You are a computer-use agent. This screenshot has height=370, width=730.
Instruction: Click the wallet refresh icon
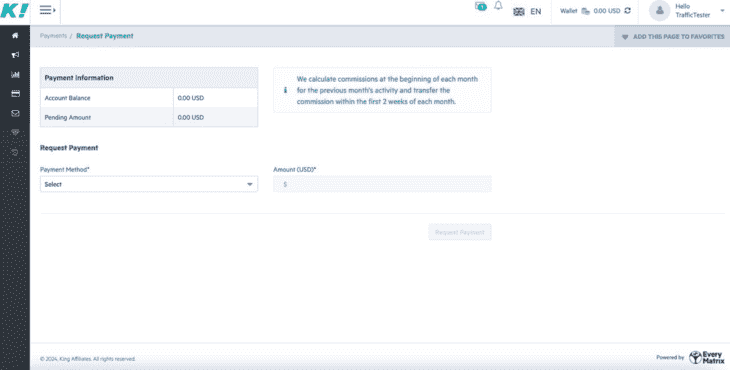(628, 11)
